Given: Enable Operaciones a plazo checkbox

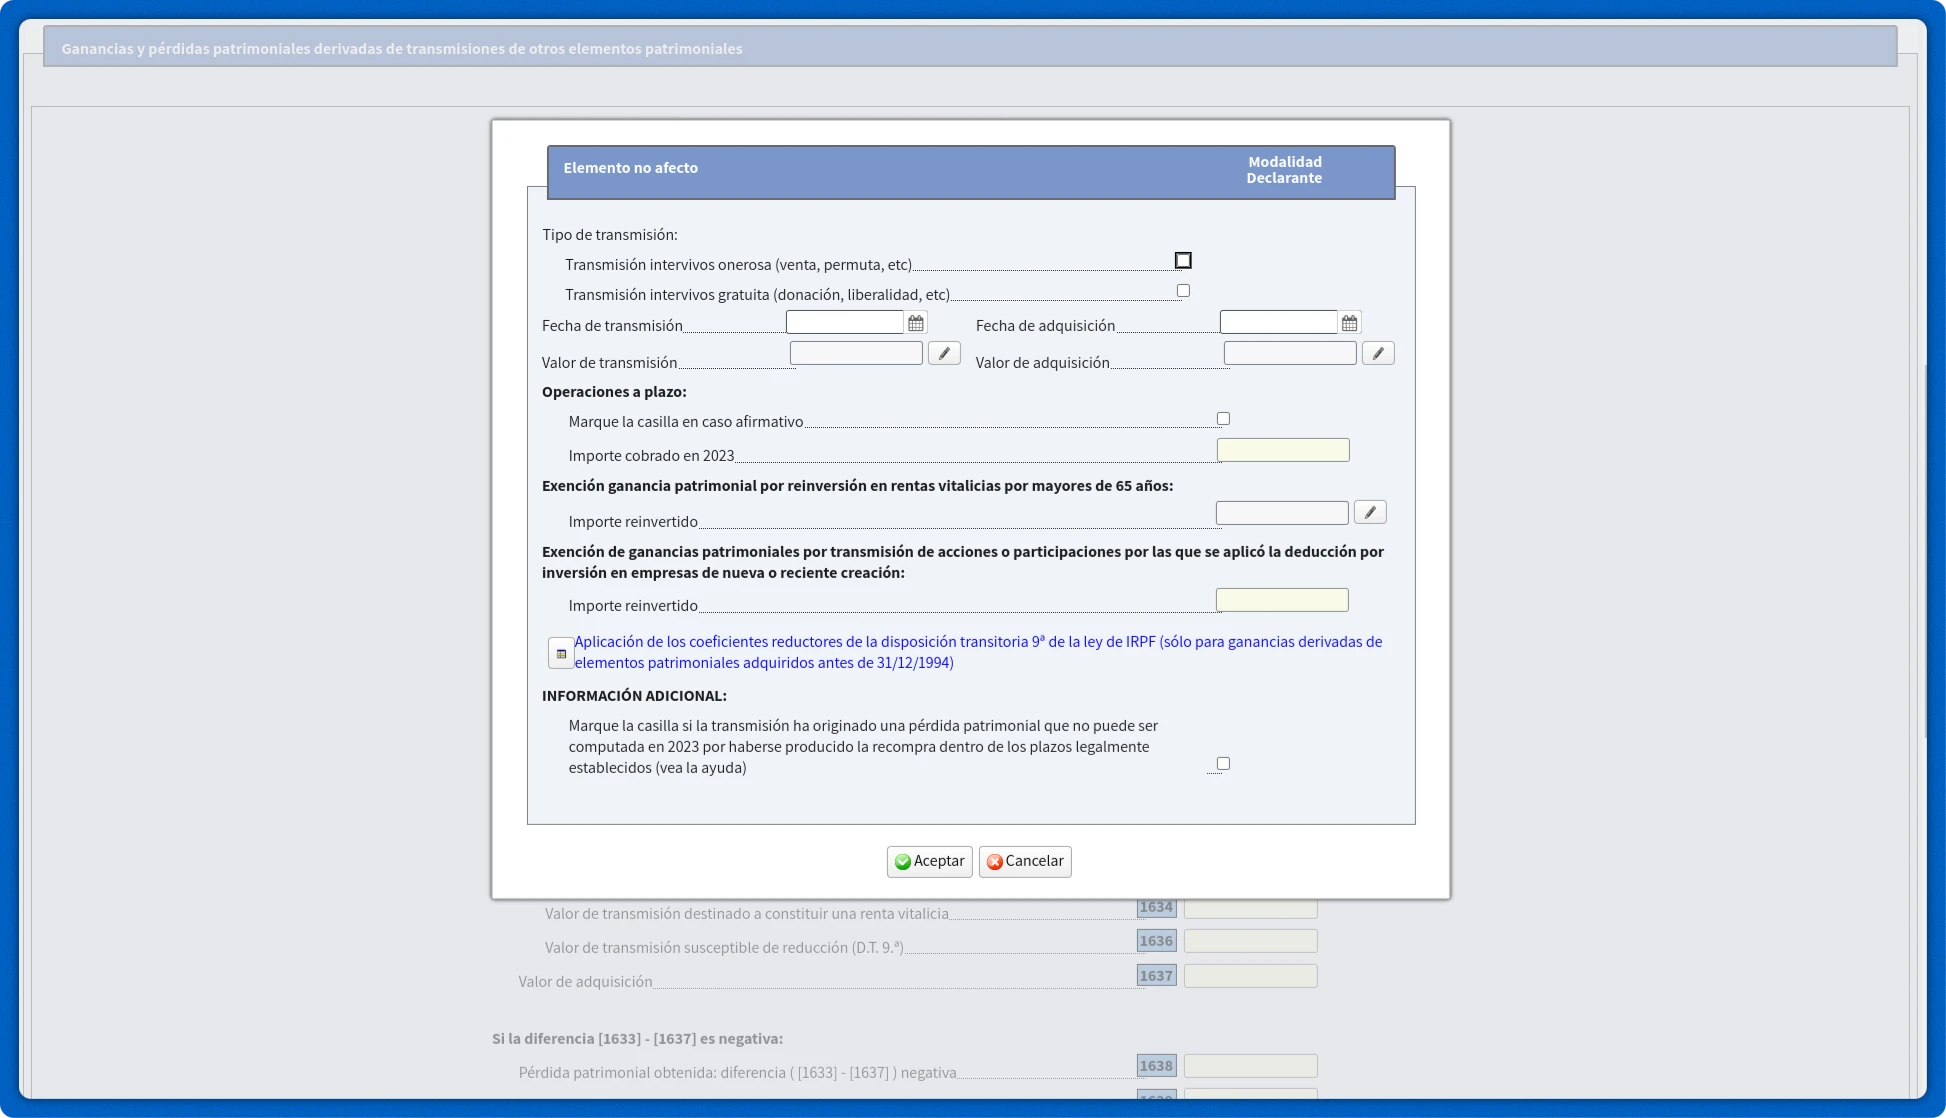Looking at the screenshot, I should (1223, 419).
